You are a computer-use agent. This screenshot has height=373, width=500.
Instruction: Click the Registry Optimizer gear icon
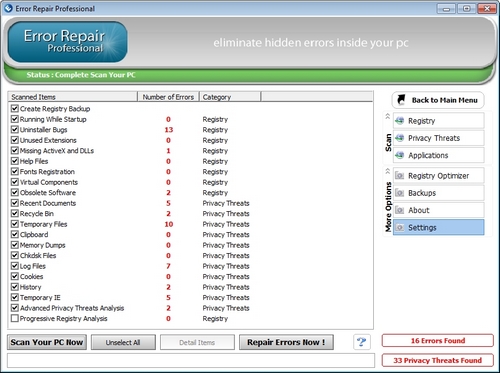point(399,176)
